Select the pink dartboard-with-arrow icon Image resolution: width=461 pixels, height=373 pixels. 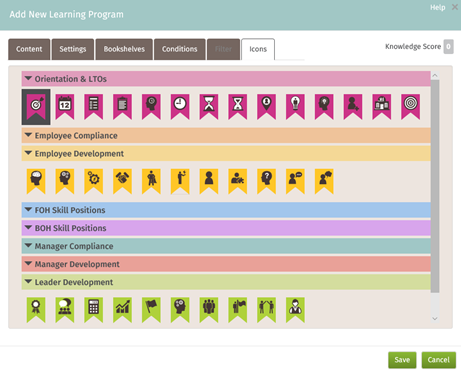[36, 107]
